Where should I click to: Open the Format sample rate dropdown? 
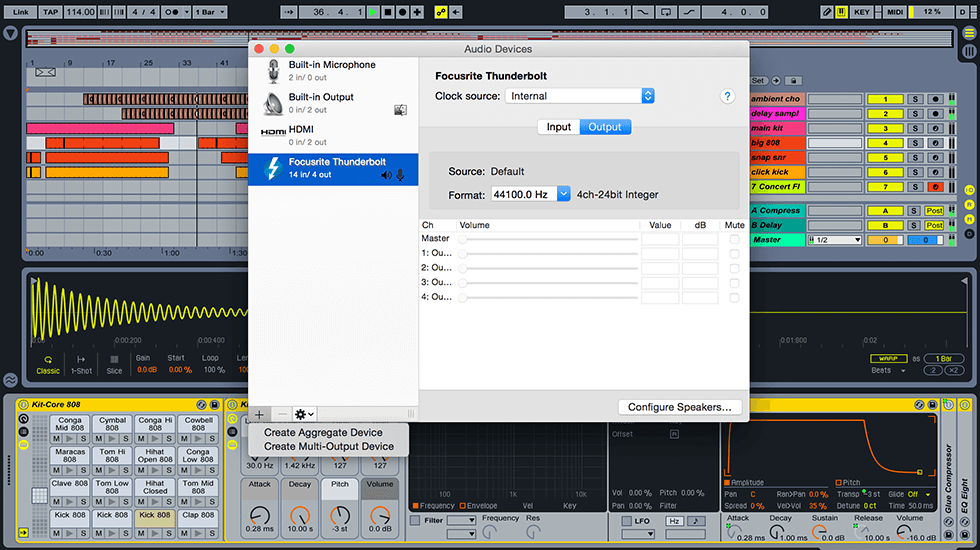(x=530, y=194)
